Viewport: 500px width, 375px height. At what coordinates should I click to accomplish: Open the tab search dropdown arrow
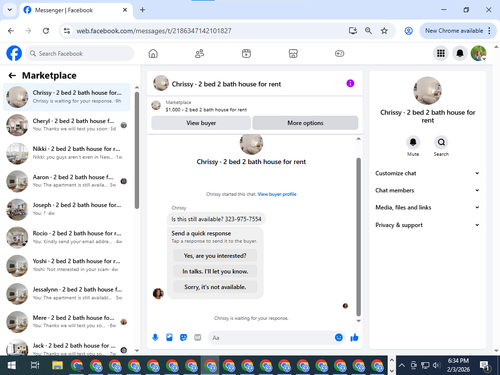10,10
